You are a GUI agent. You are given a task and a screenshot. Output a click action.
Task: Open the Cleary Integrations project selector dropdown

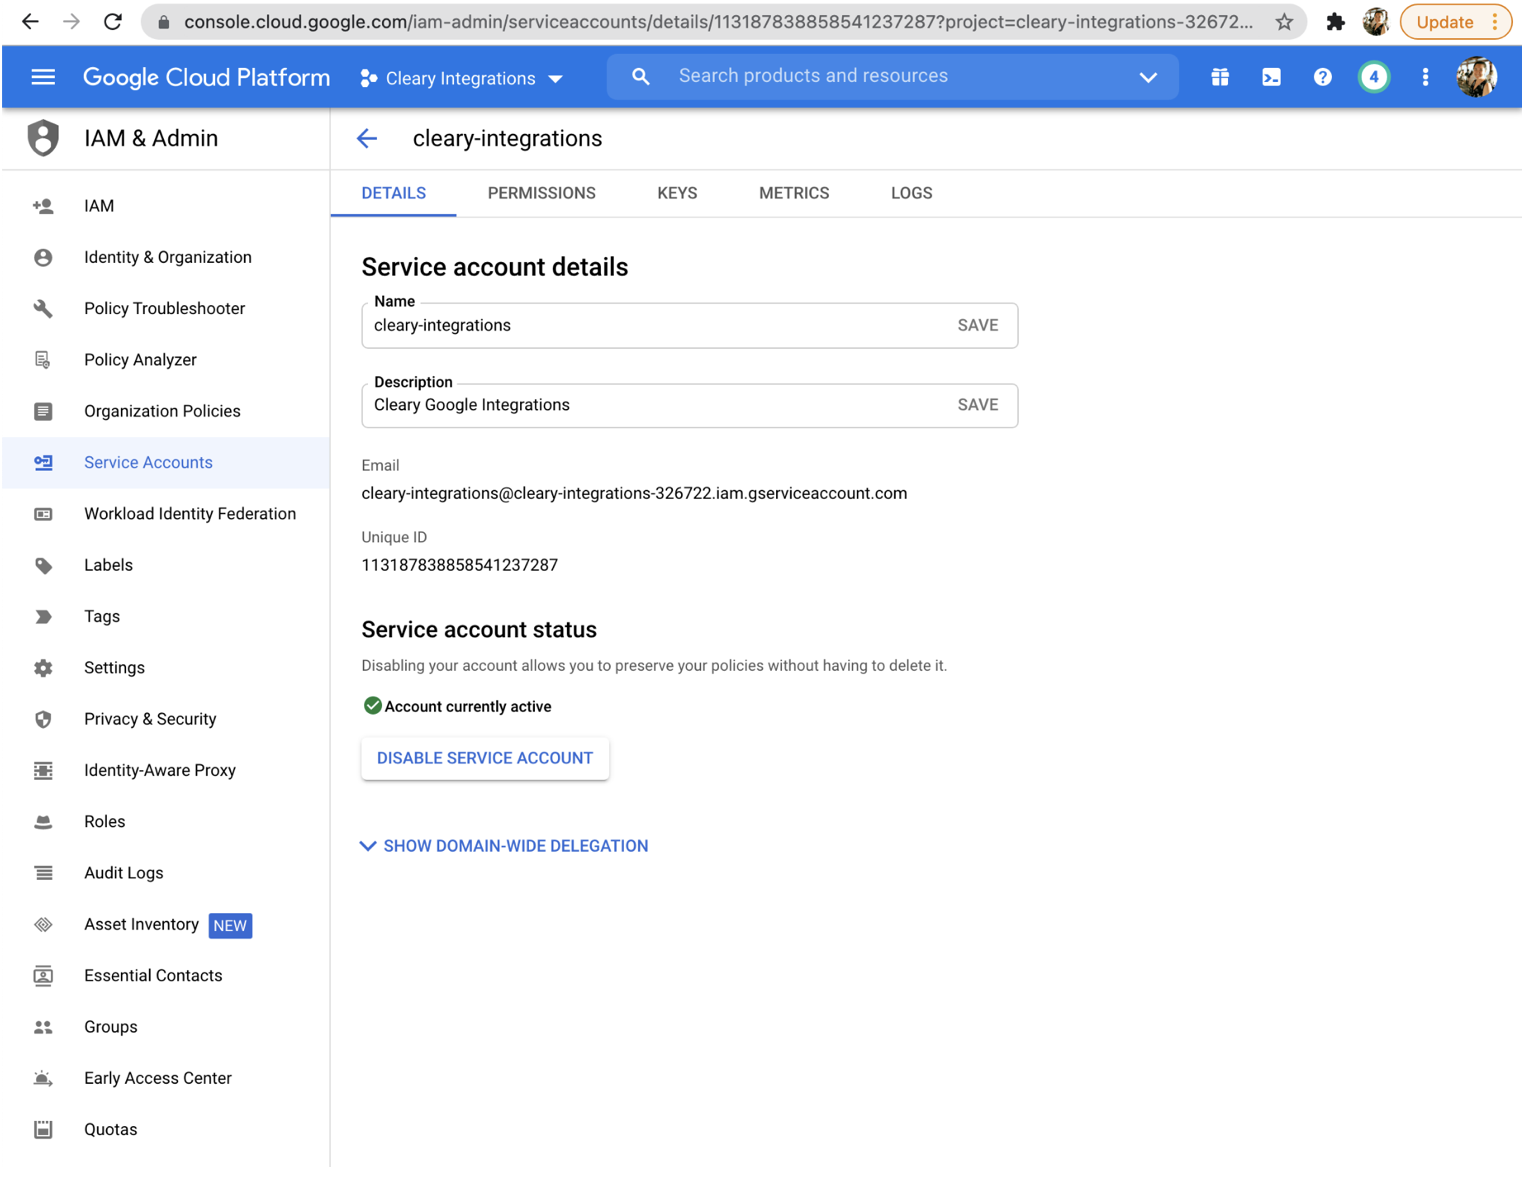click(461, 78)
